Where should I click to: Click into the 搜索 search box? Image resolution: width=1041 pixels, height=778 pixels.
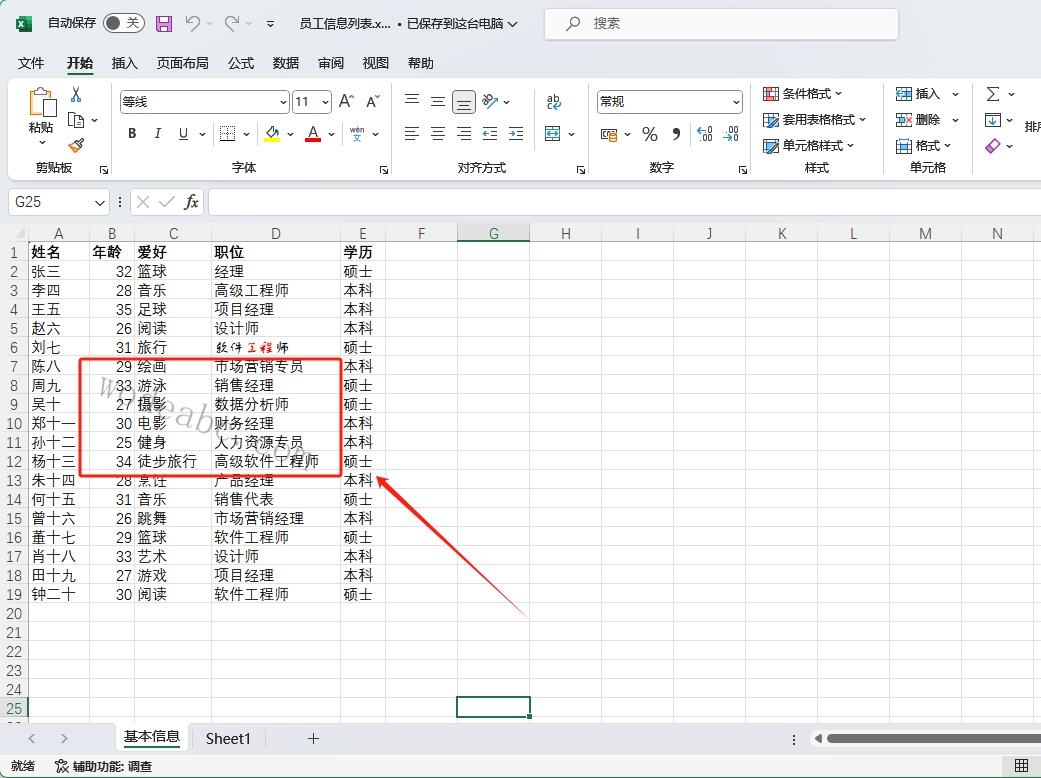click(720, 23)
